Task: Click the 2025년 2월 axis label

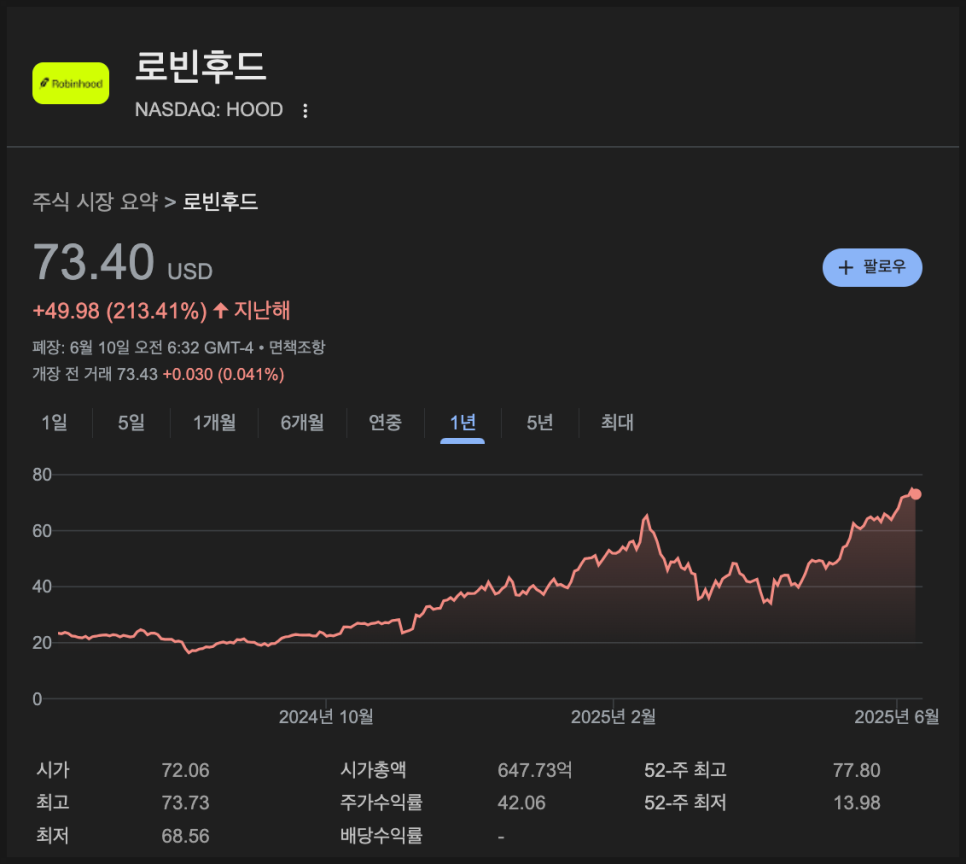Action: pos(613,717)
